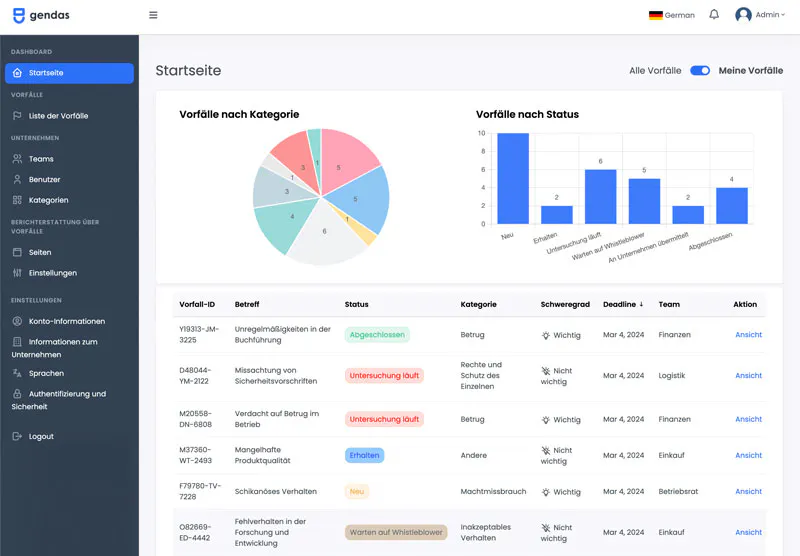Viewport: 800px width, 556px height.
Task: Click the Einstellungen sliders icon
Action: pos(17,273)
